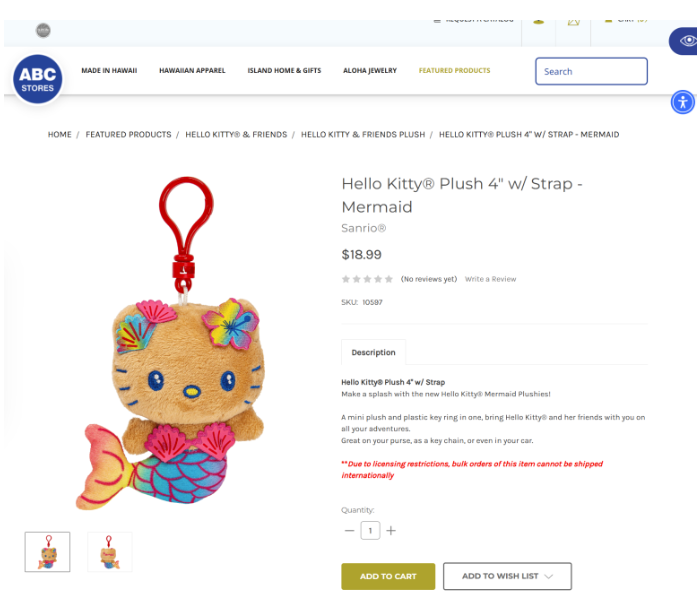Open the Made in Hawaii menu
698x597 pixels.
109,70
